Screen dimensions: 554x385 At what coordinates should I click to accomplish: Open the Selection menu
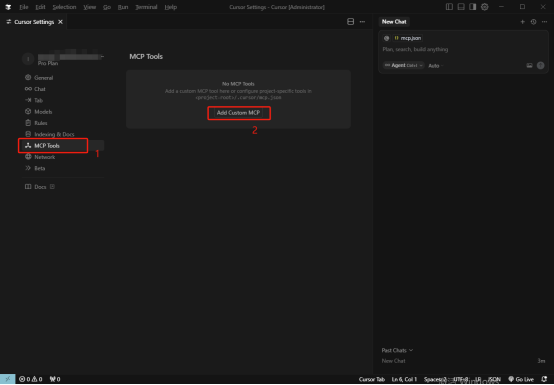[x=64, y=7]
